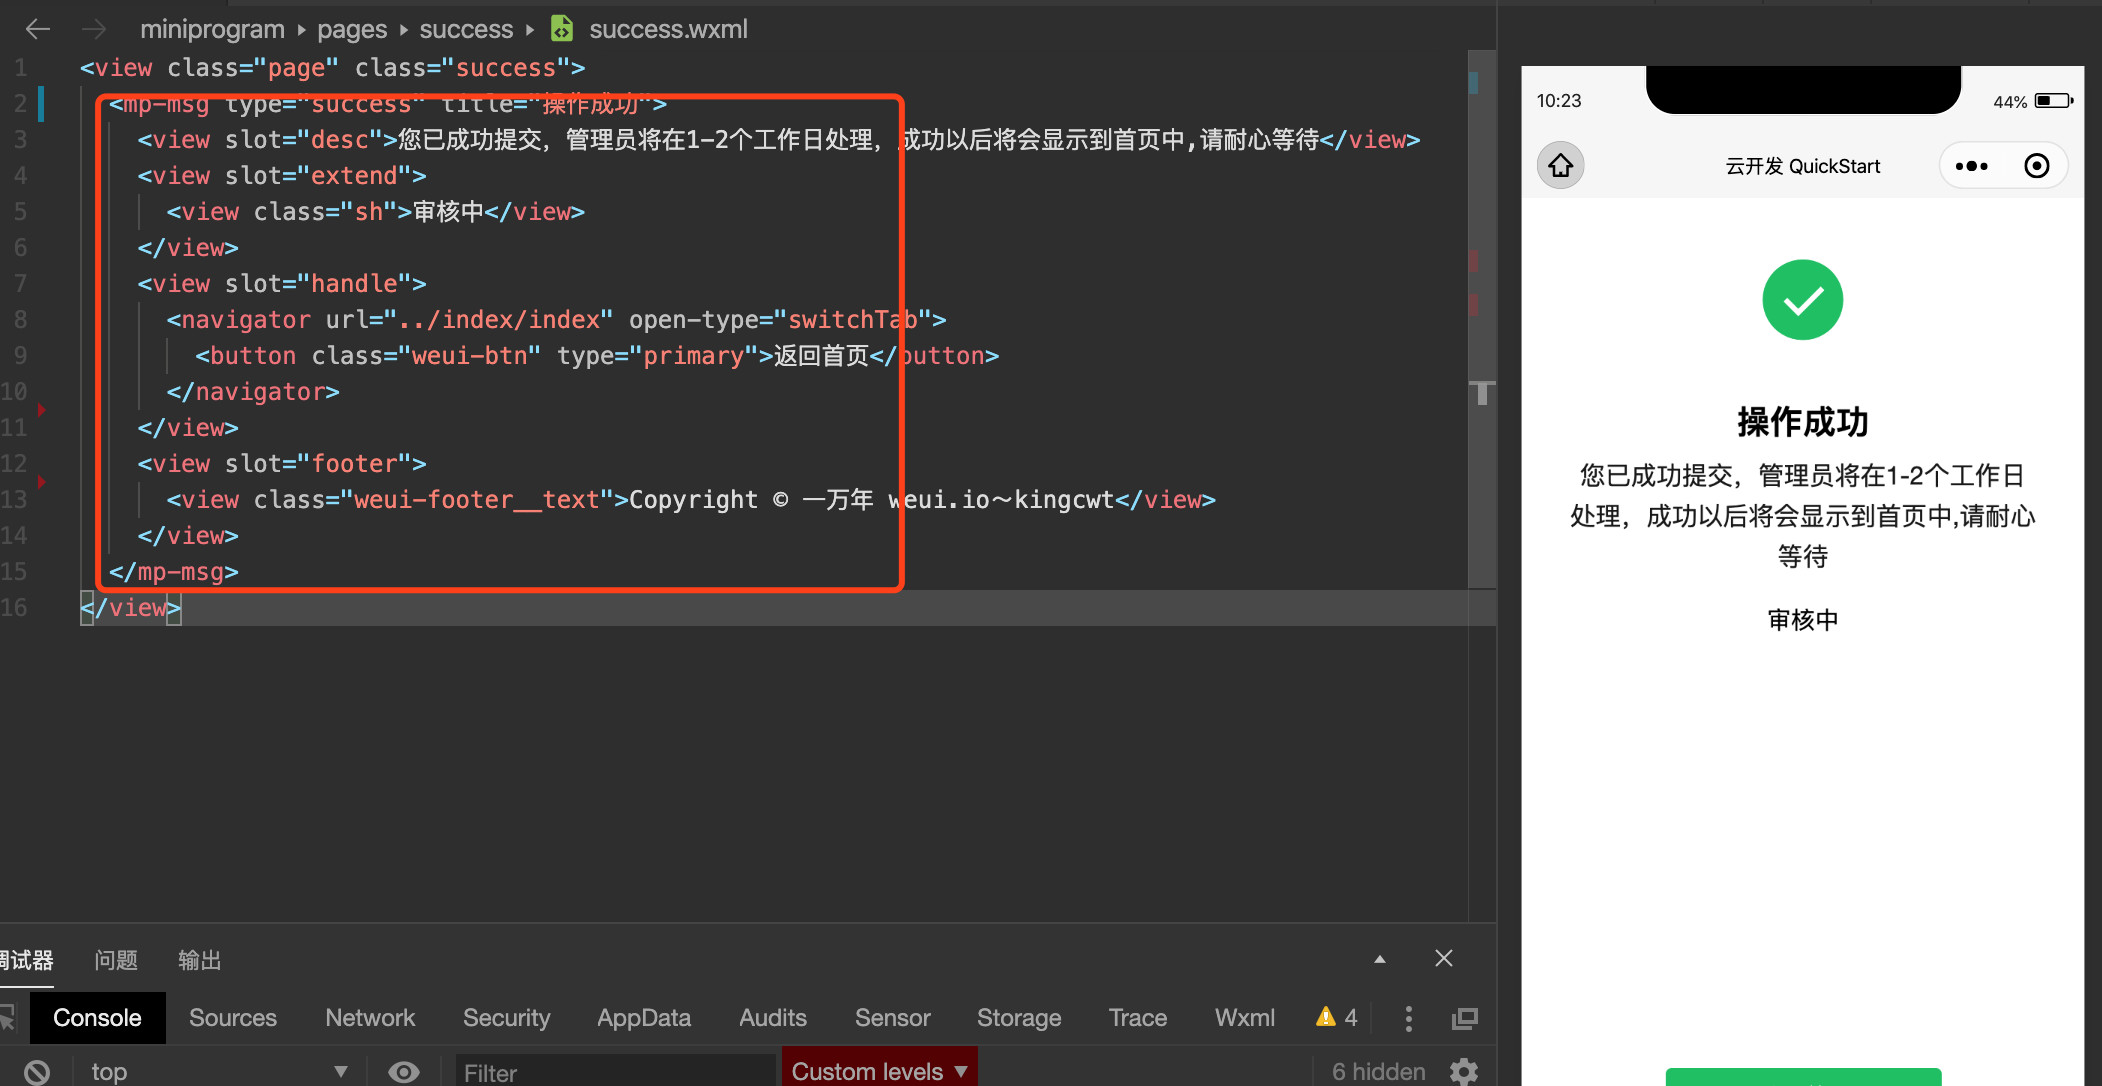Switch to the Network tab
Viewport: 2102px width, 1086px height.
[369, 1018]
